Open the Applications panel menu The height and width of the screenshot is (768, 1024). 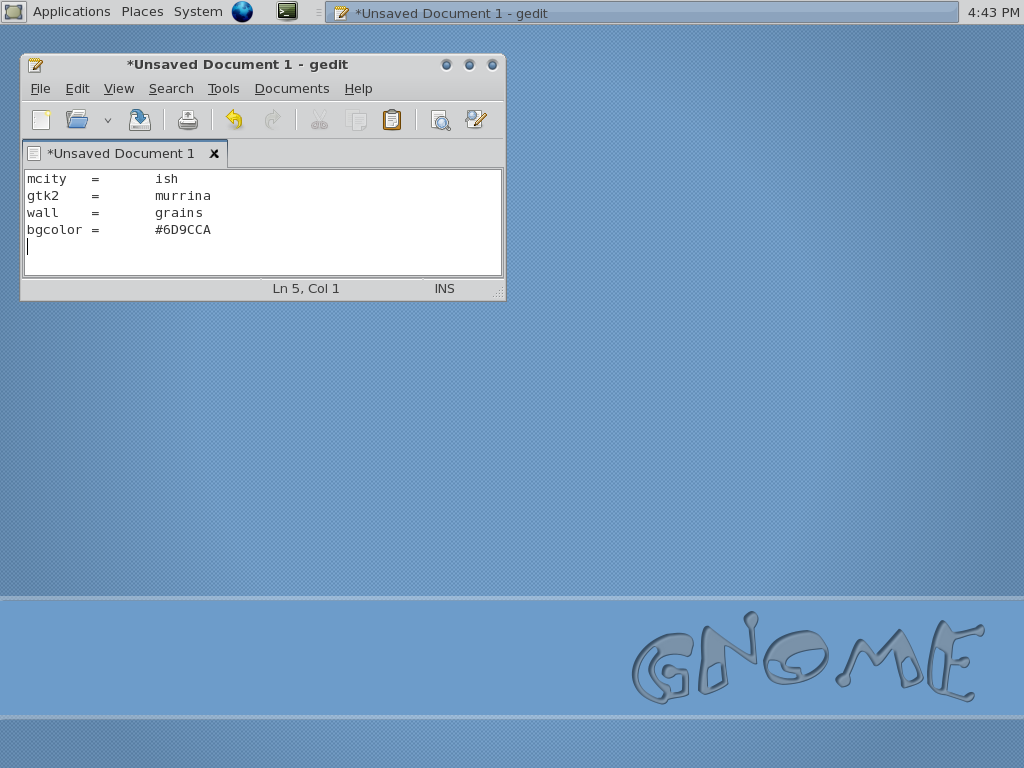pos(71,12)
